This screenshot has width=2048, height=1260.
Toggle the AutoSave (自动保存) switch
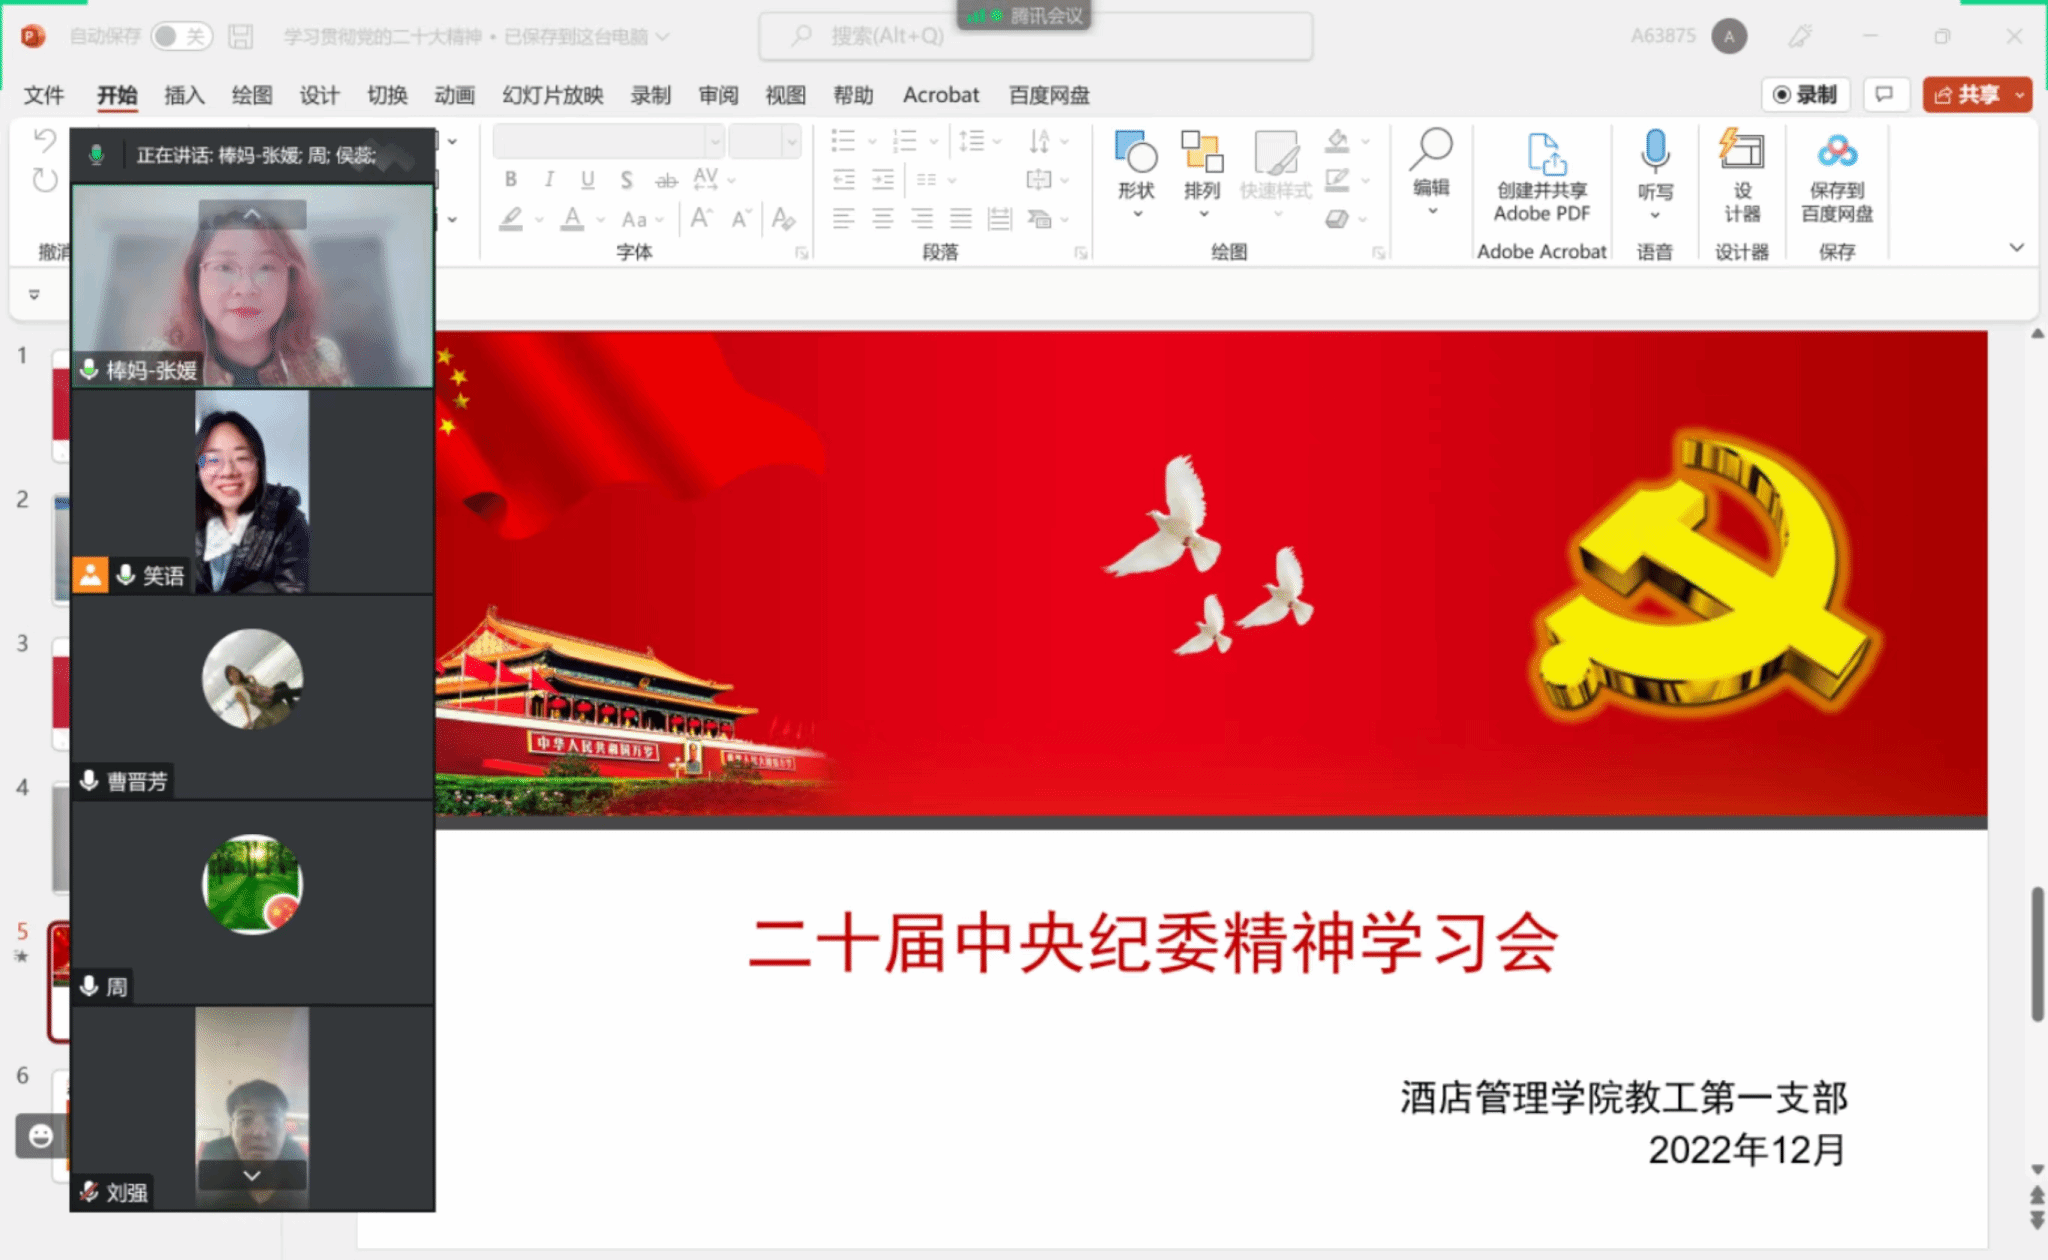[x=181, y=37]
